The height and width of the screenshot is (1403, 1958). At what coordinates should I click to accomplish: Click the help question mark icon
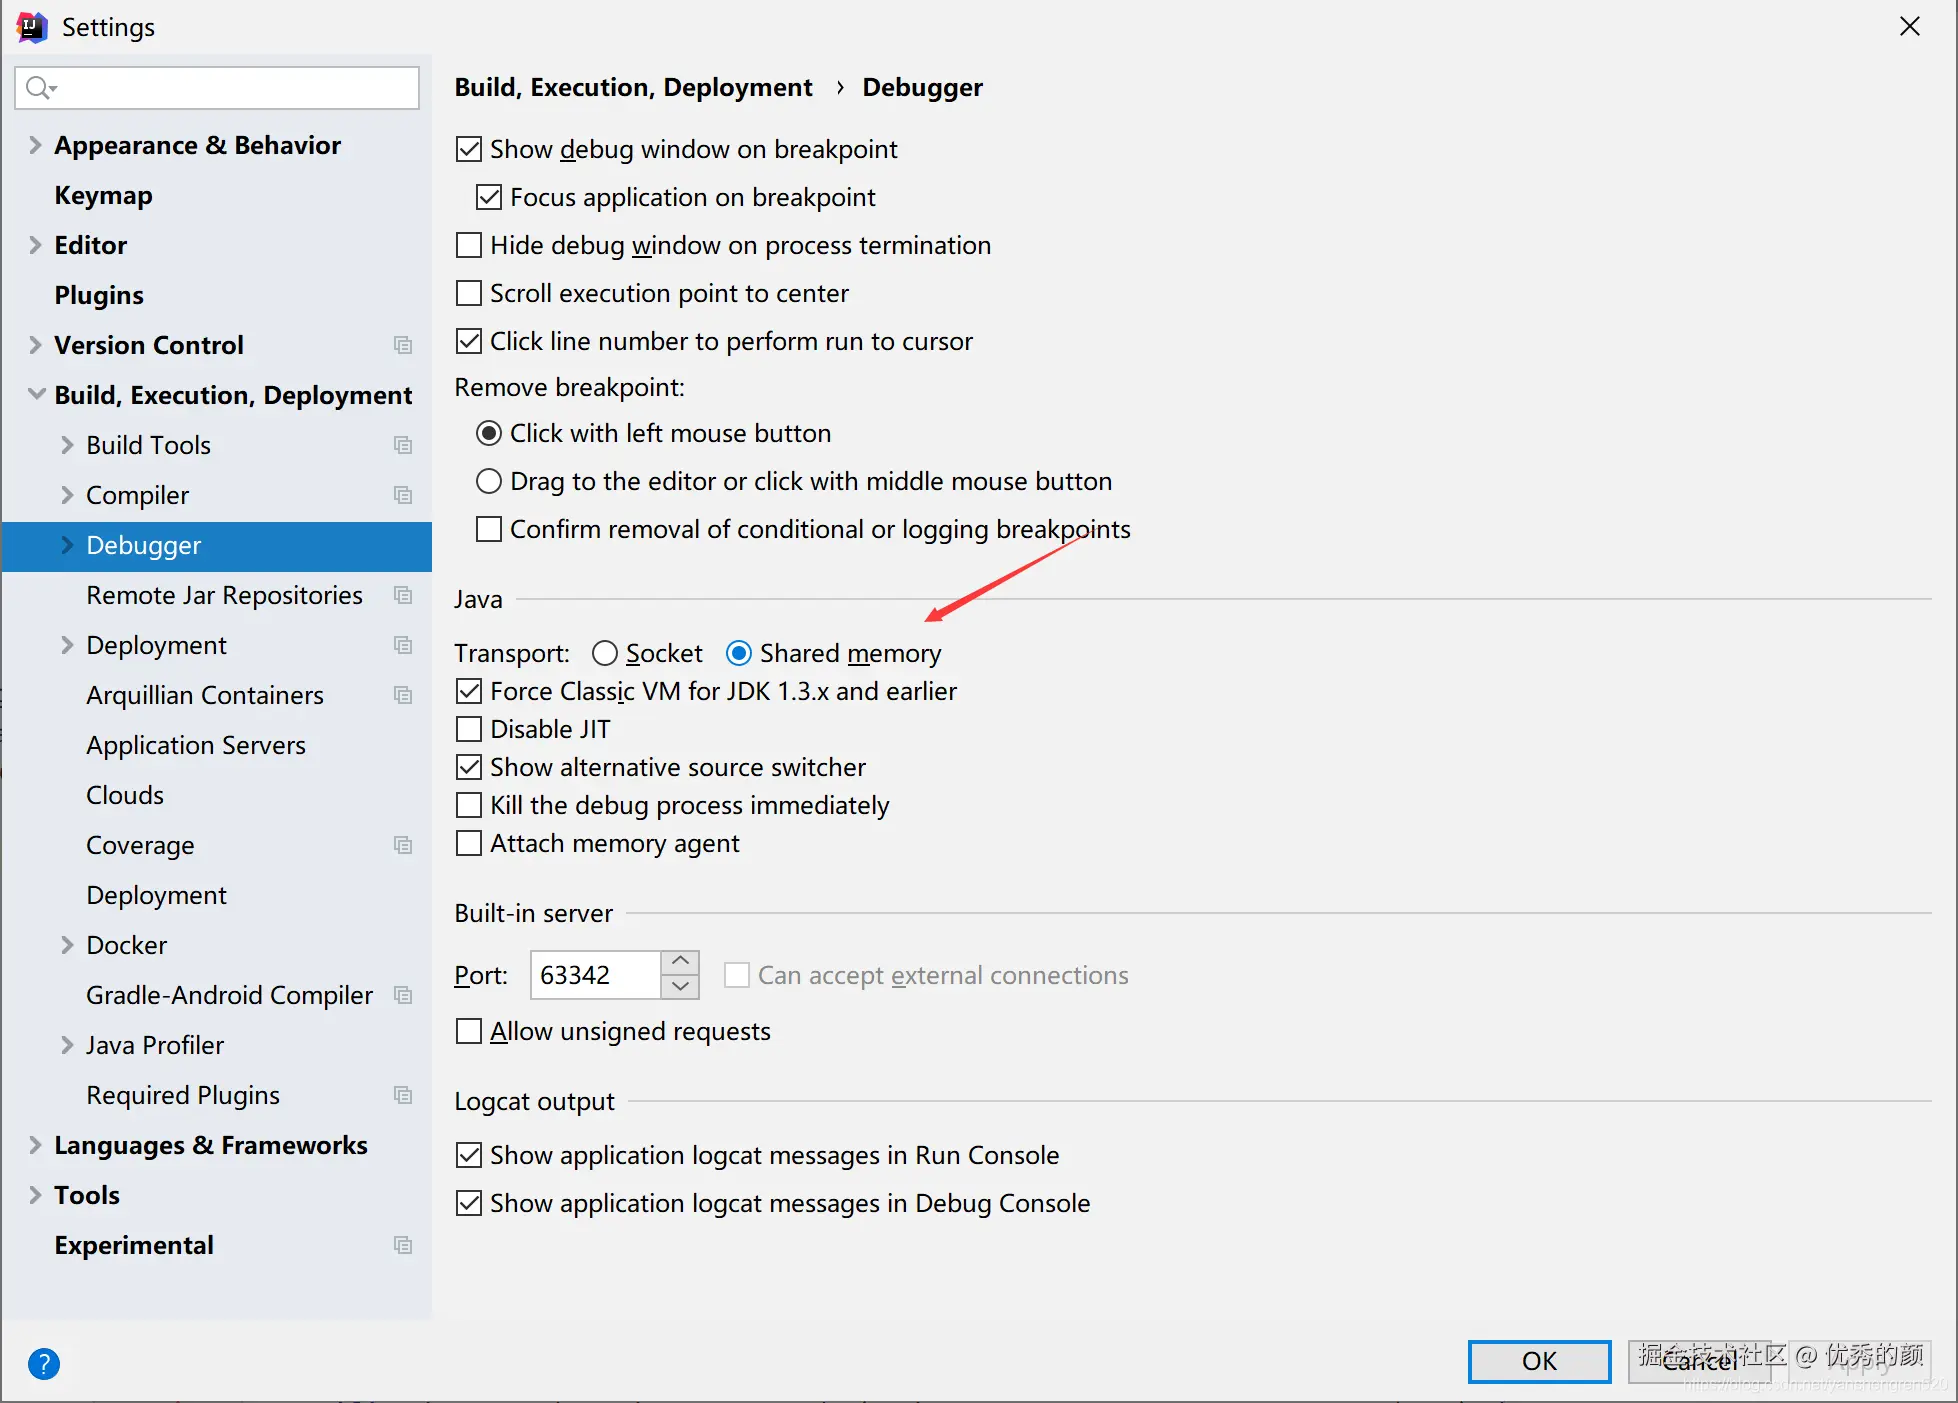pyautogui.click(x=44, y=1363)
